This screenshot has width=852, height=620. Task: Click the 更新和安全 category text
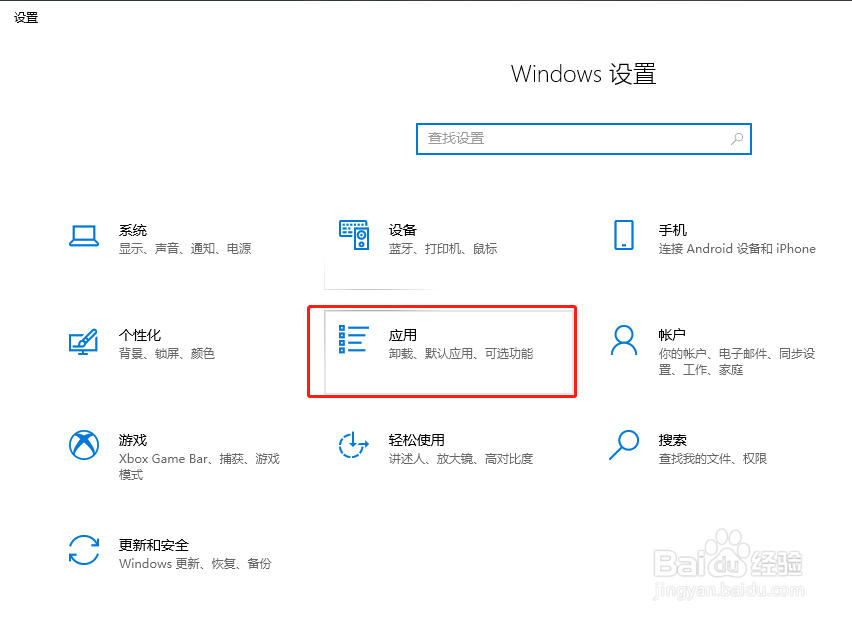pos(152,544)
